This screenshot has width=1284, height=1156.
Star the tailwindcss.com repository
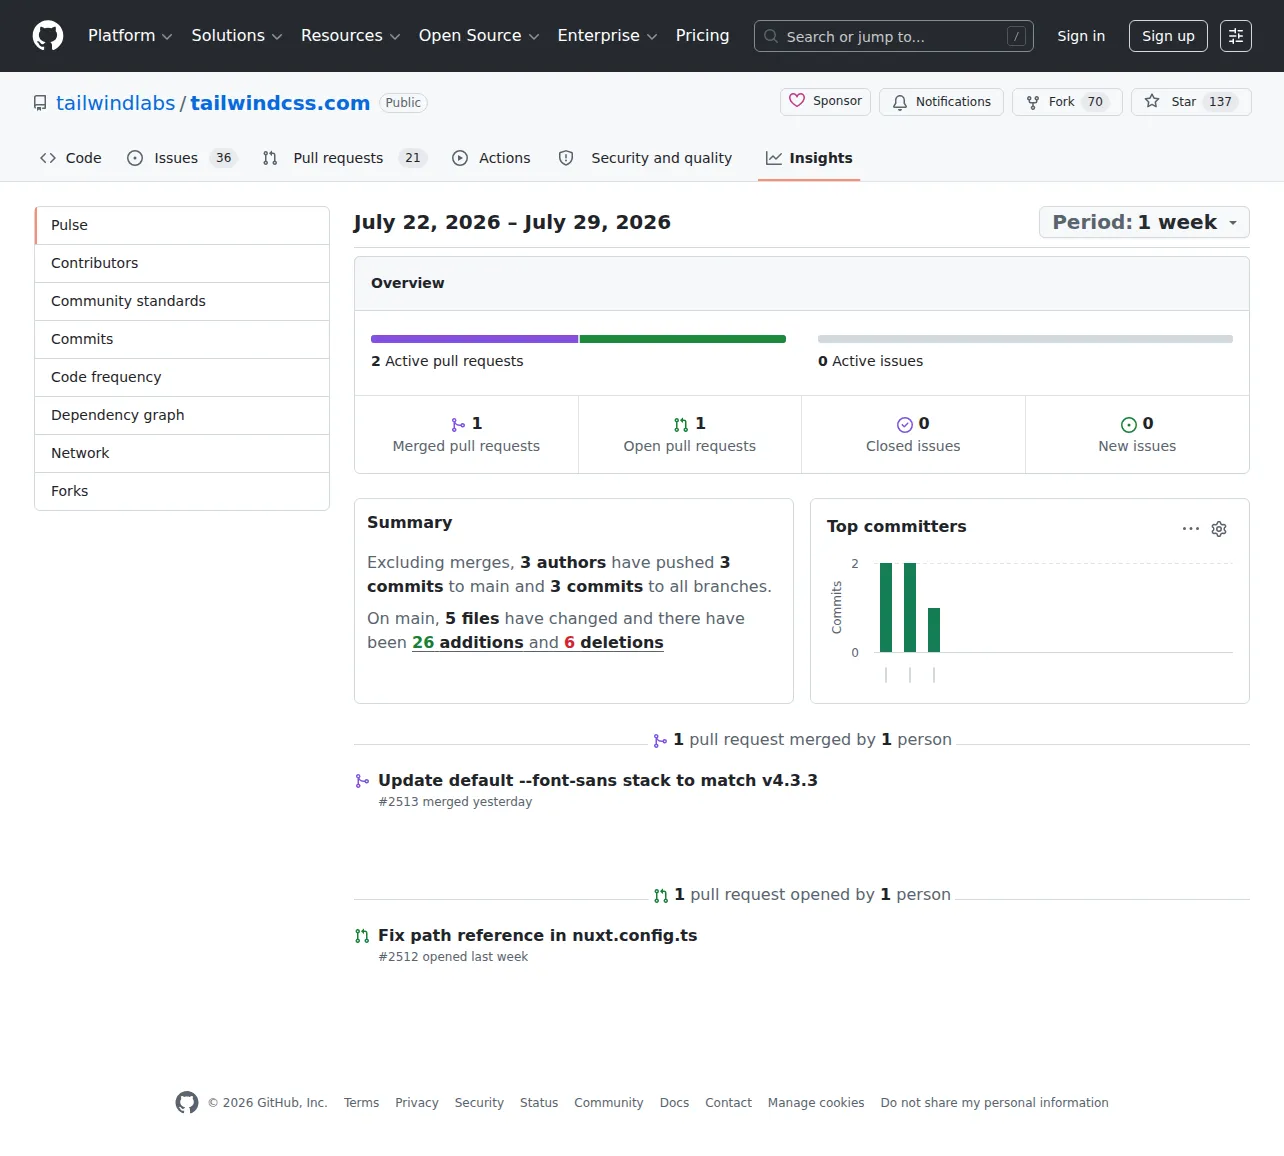point(1191,102)
